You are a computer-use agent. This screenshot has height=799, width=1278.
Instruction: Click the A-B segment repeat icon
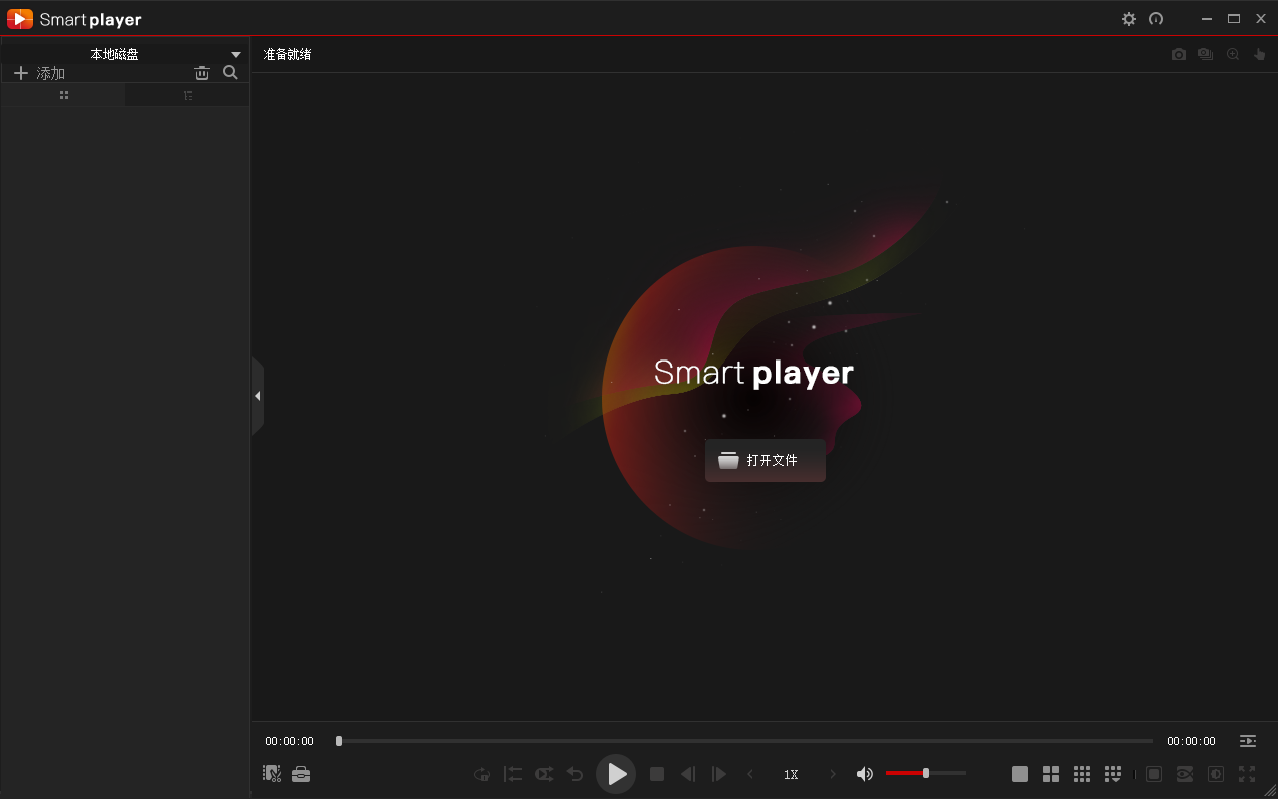point(513,774)
